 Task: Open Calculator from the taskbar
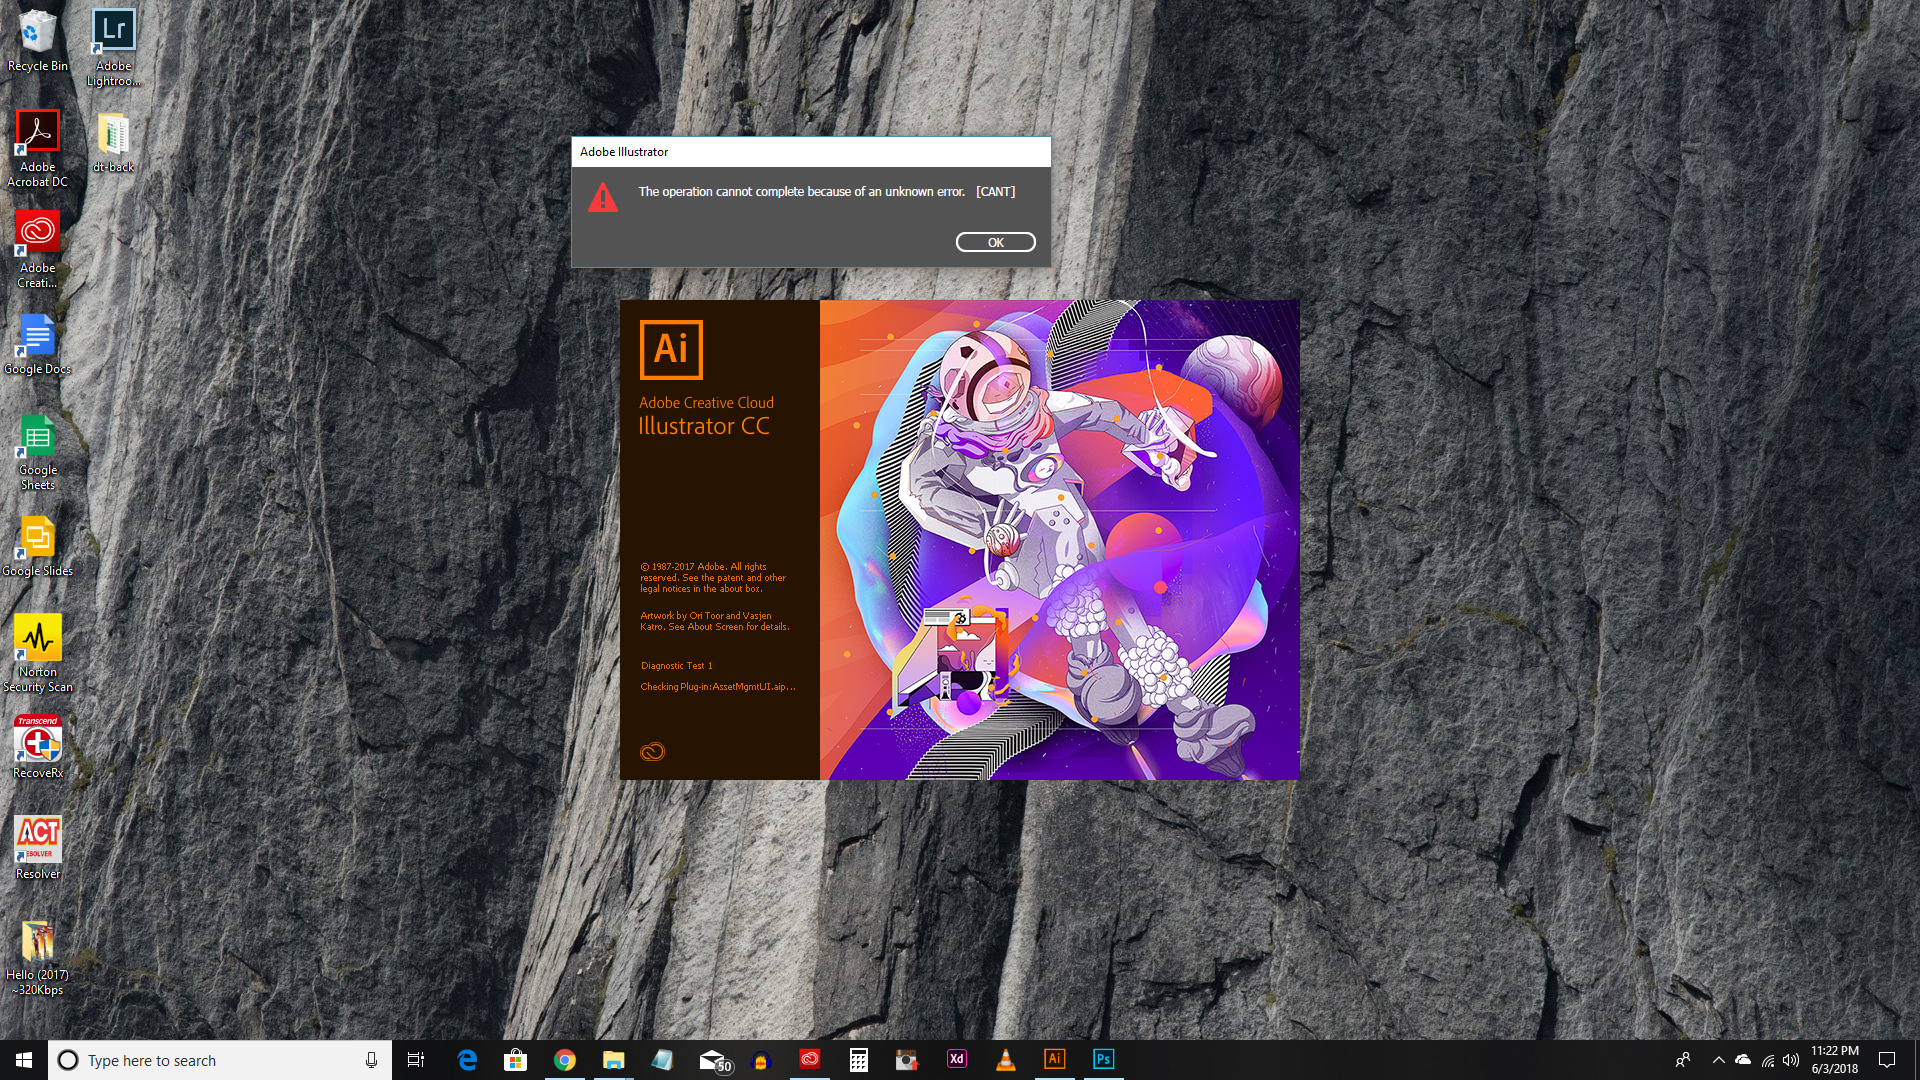pyautogui.click(x=858, y=1060)
